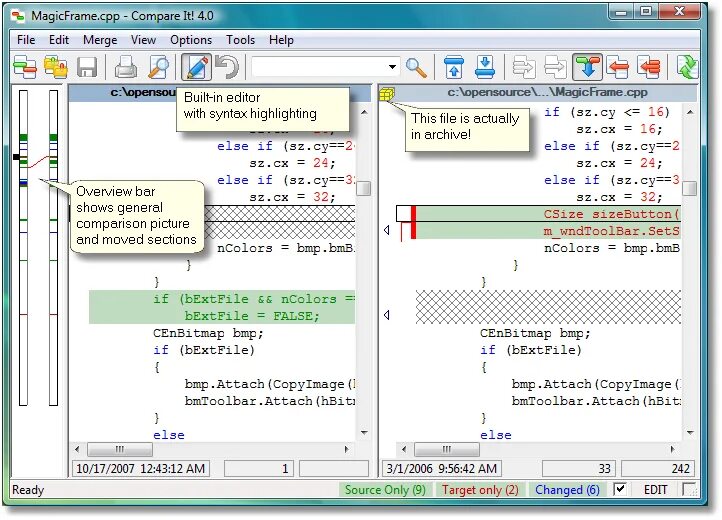The width and height of the screenshot is (722, 520).
Task: Click the print icon
Action: (126, 67)
